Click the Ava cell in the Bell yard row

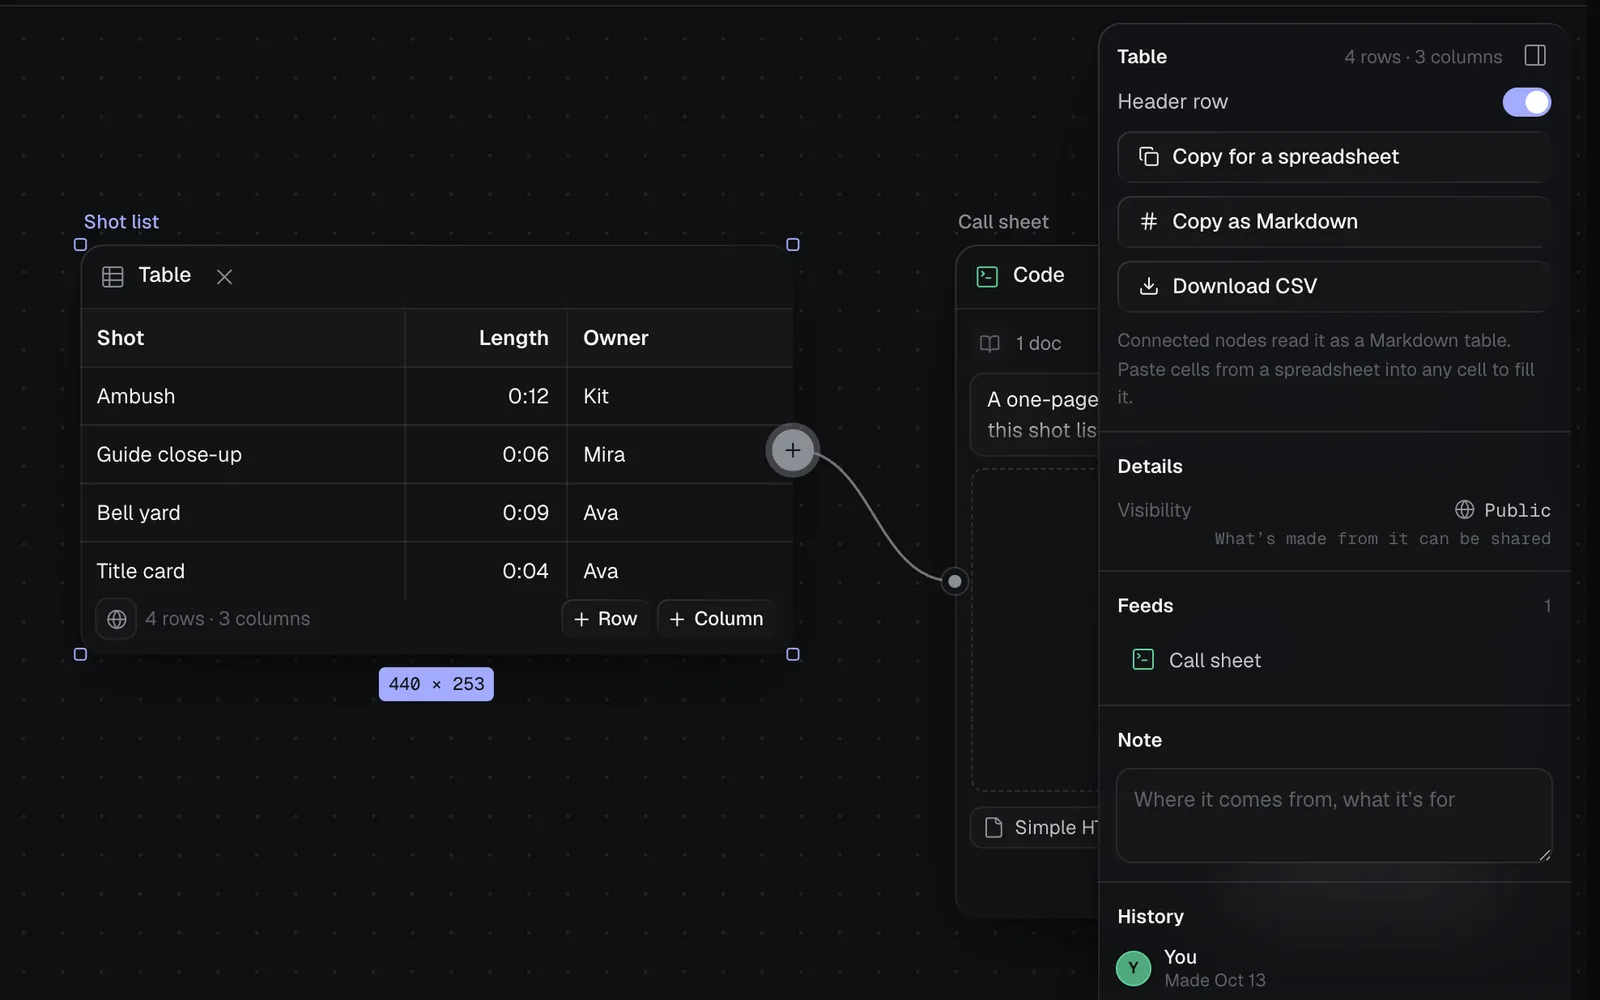pos(680,513)
